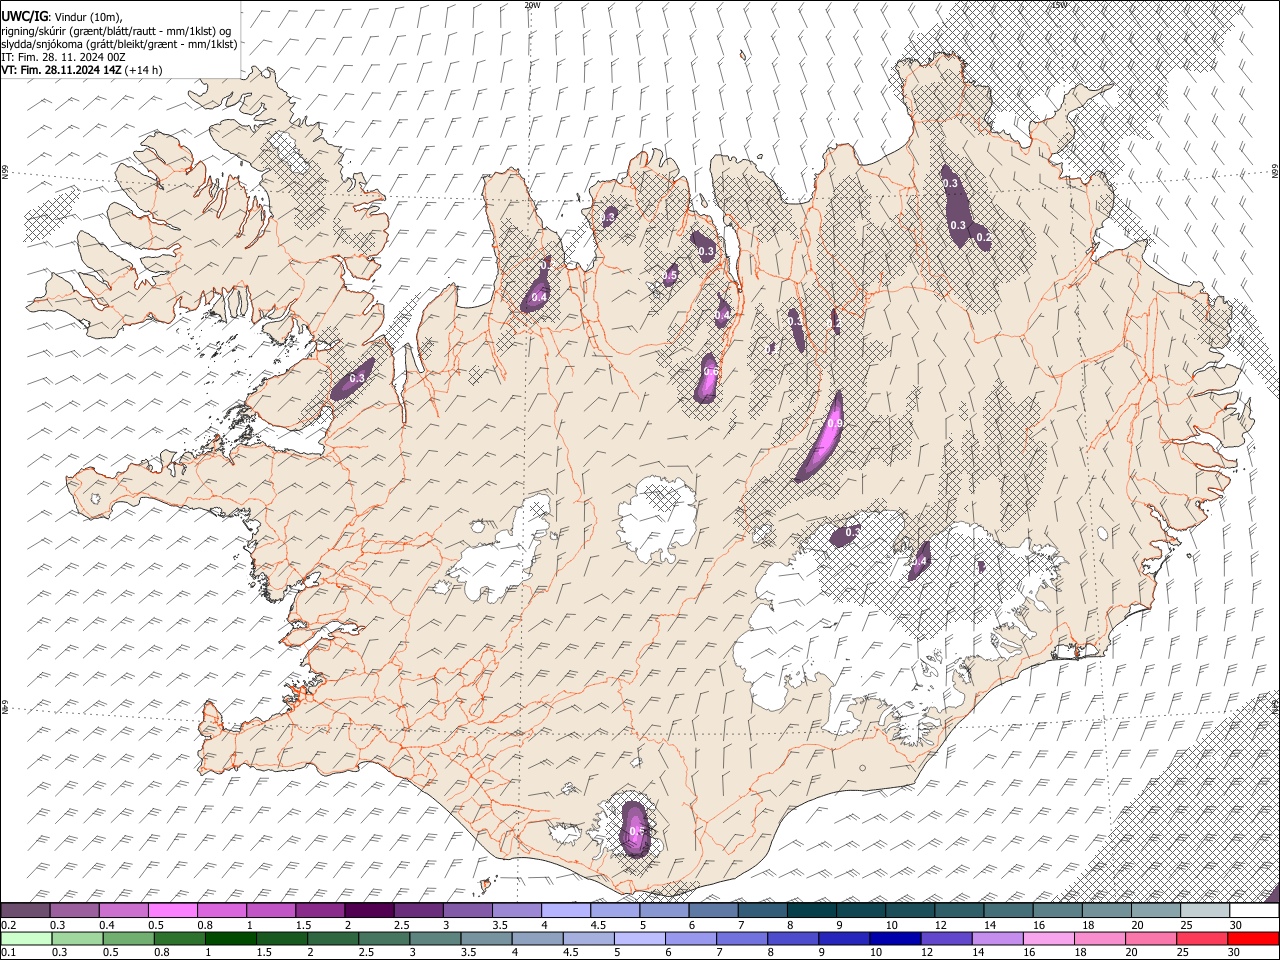The image size is (1280, 960).
Task: Click the '20W' longitude label
Action: [532, 5]
